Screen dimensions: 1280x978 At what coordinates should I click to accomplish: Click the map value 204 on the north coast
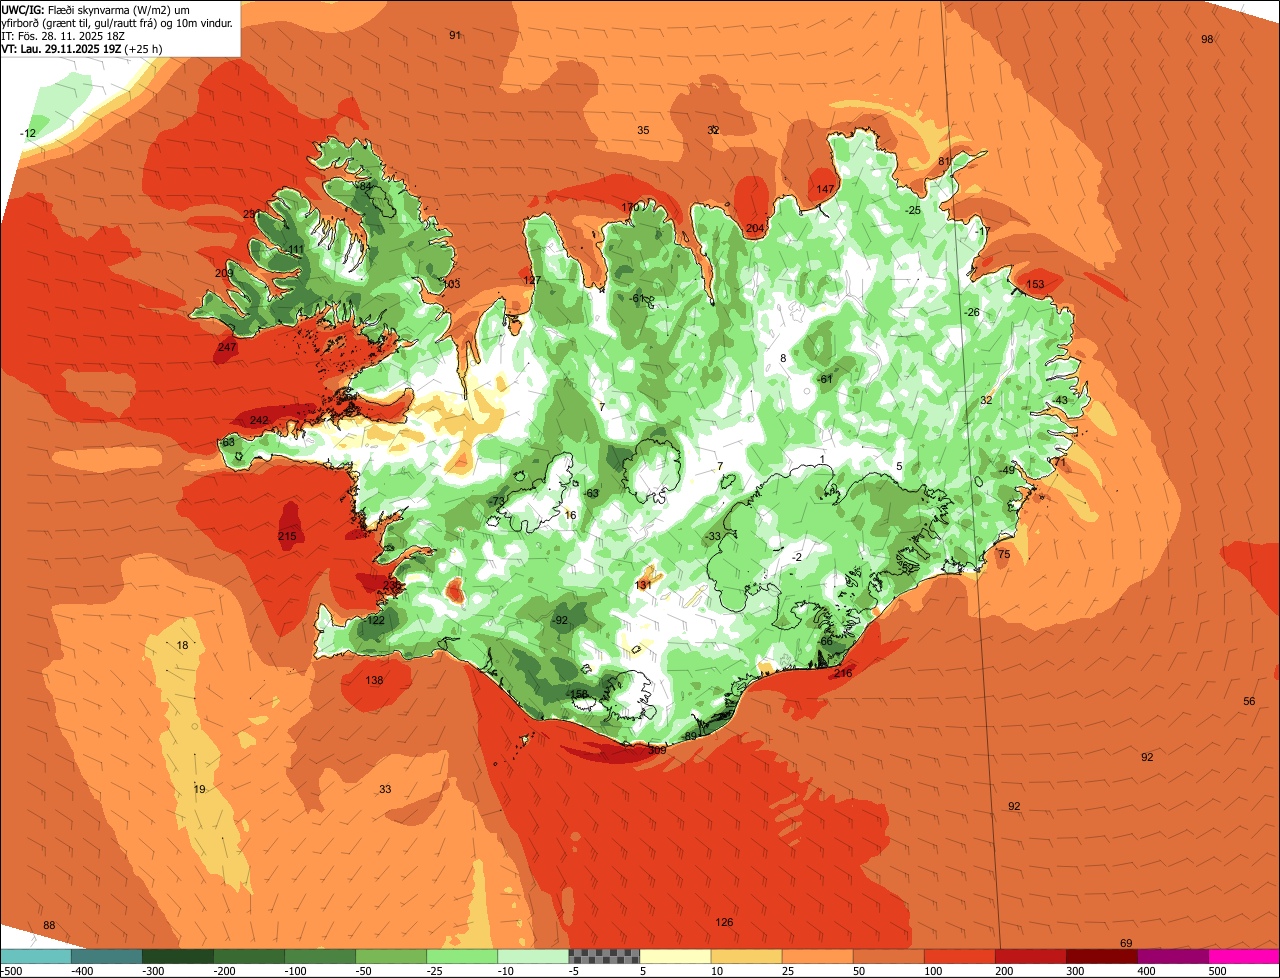point(755,229)
